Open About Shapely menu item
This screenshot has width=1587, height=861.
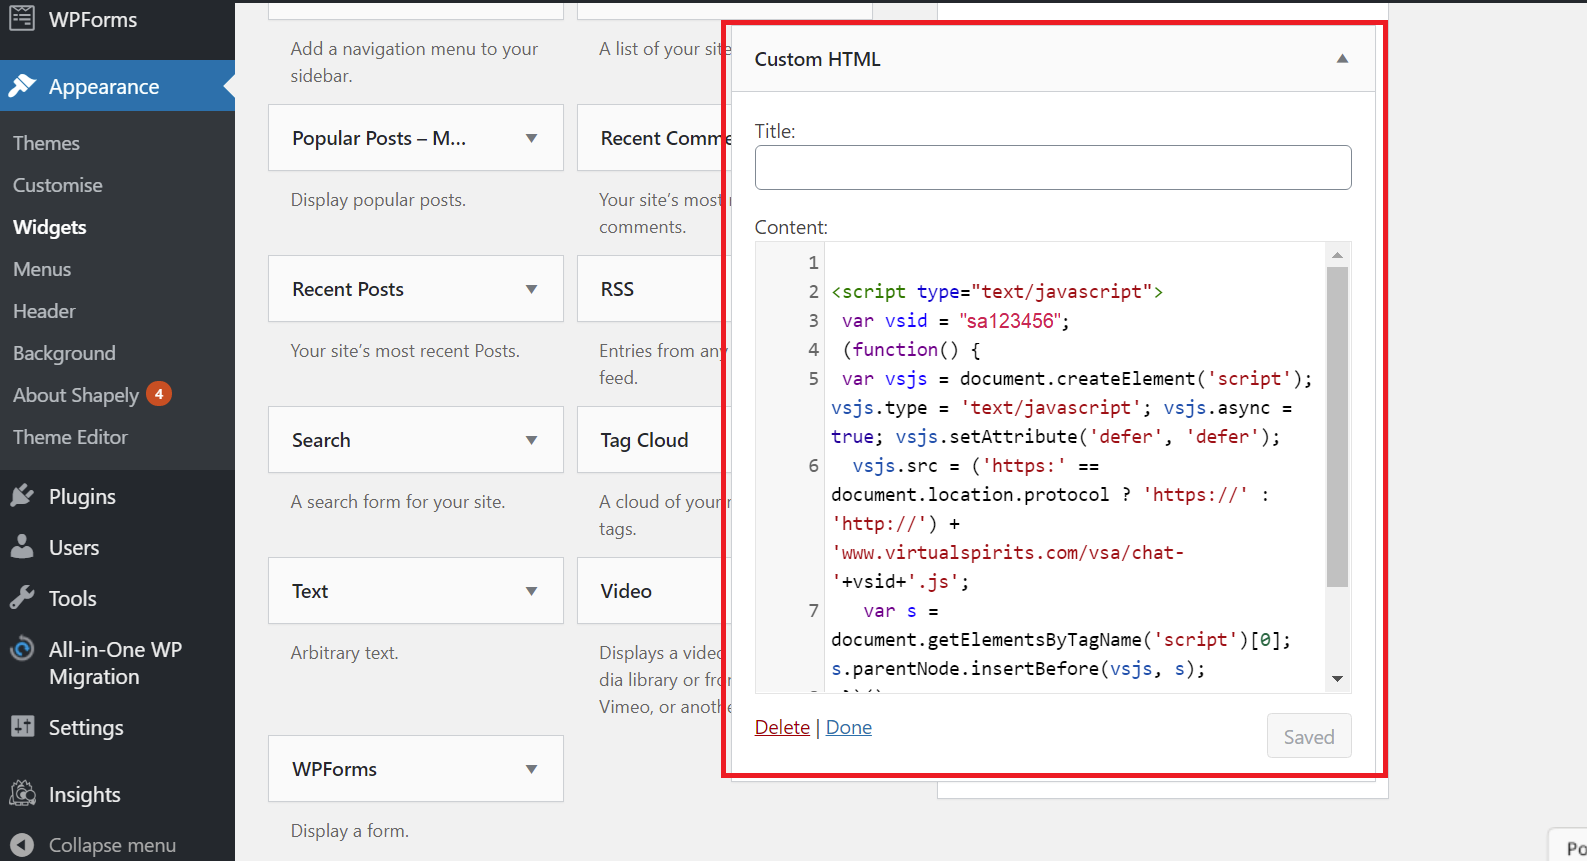pos(76,395)
